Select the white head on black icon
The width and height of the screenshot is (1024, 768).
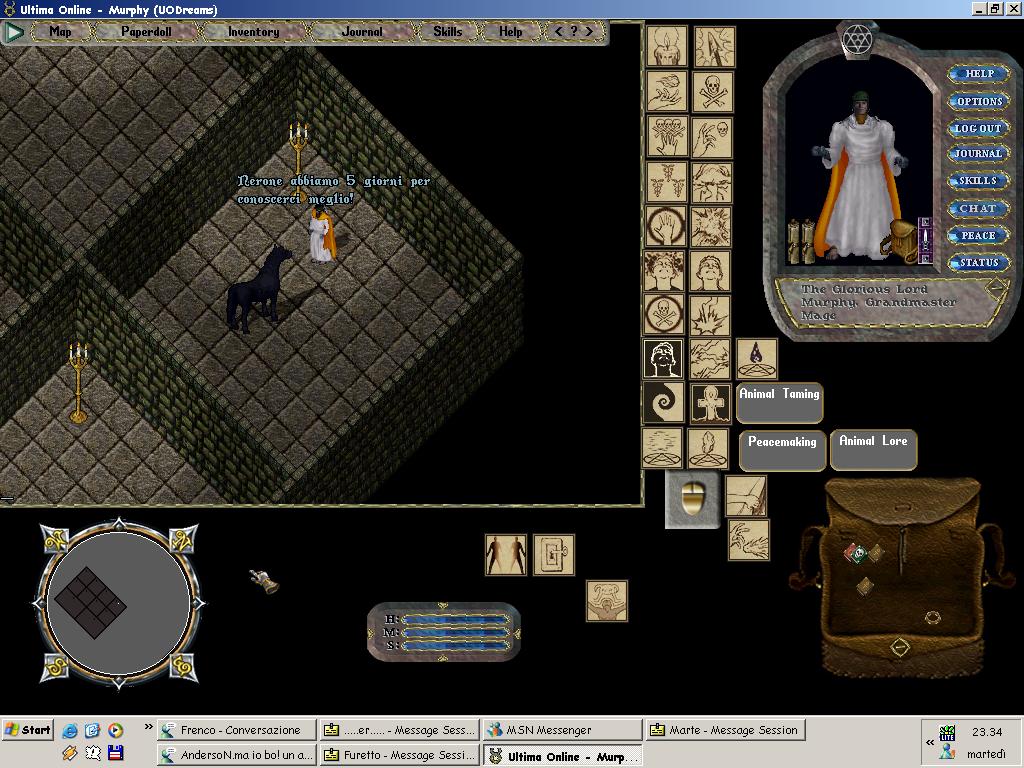coord(663,359)
